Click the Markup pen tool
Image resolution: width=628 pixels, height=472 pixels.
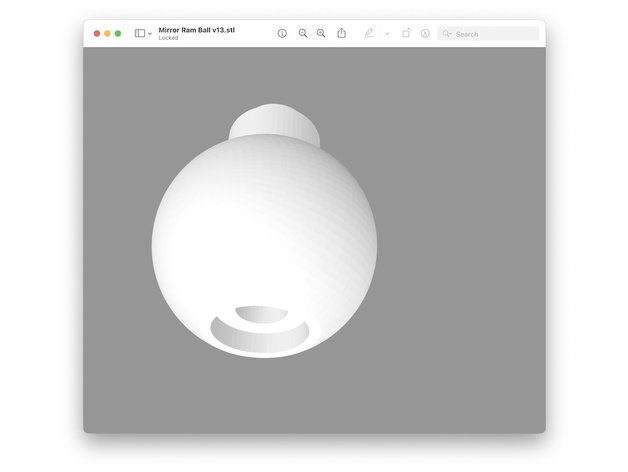click(368, 34)
